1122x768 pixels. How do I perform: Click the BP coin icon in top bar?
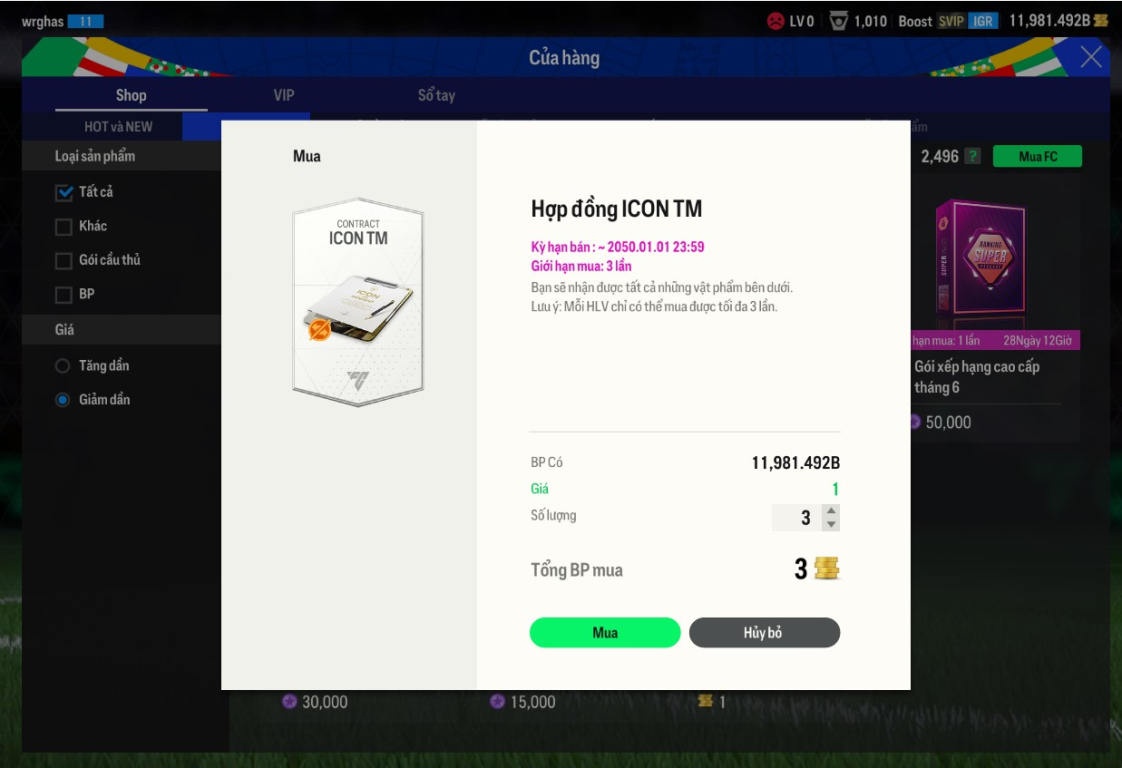[x=1101, y=21]
